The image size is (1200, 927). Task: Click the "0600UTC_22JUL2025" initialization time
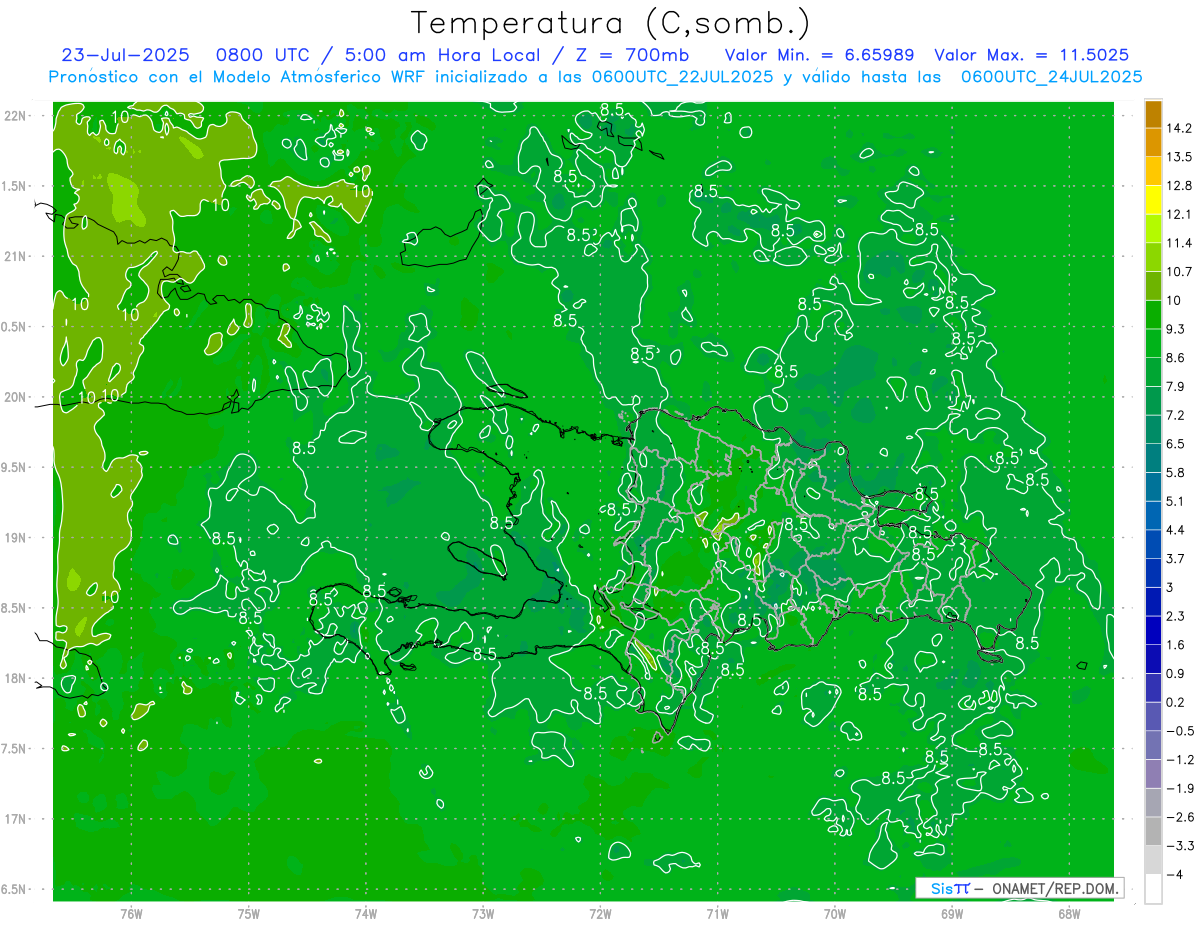[682, 77]
